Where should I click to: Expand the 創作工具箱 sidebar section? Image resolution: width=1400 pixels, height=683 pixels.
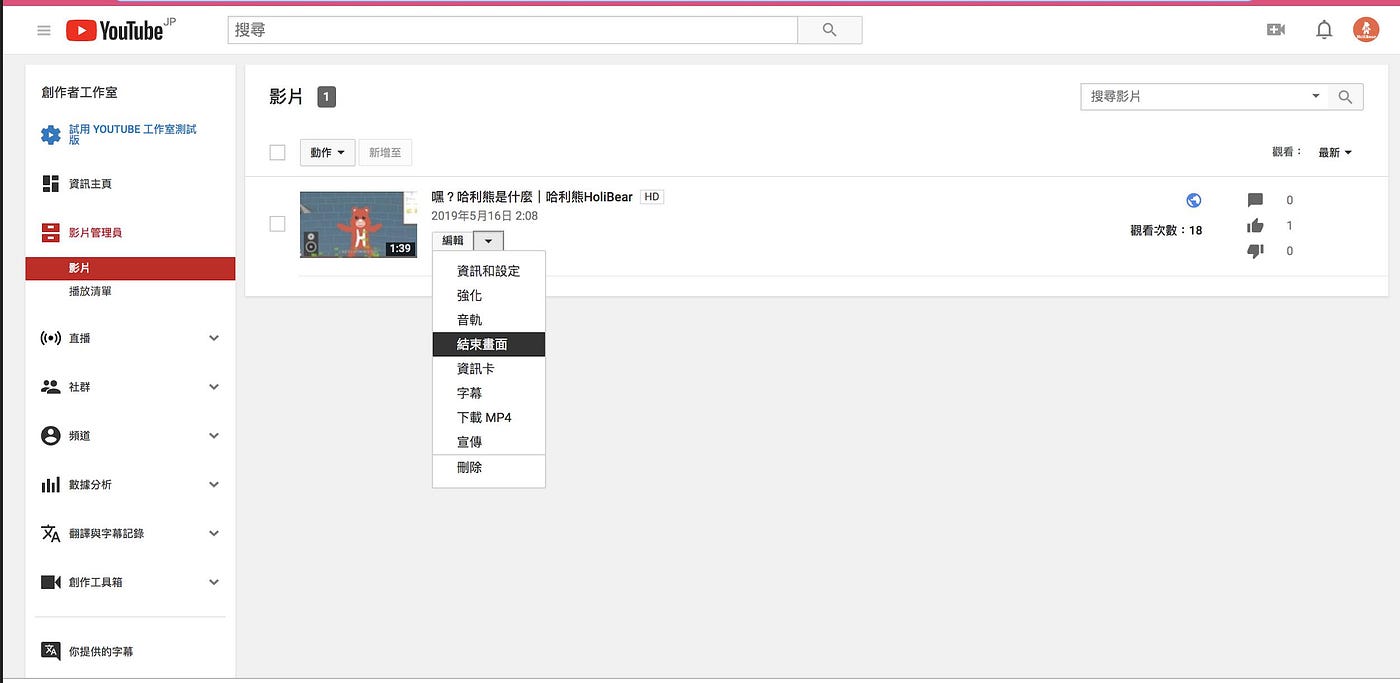click(x=213, y=582)
